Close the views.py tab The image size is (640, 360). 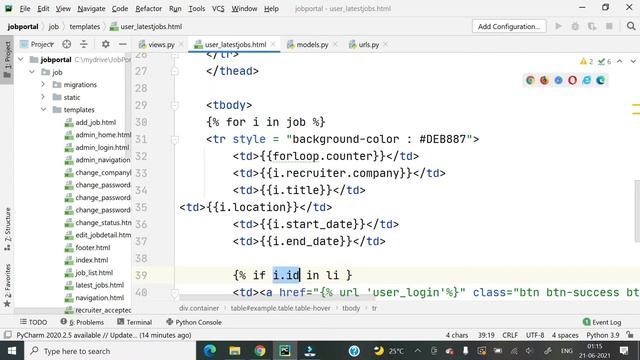click(x=181, y=44)
